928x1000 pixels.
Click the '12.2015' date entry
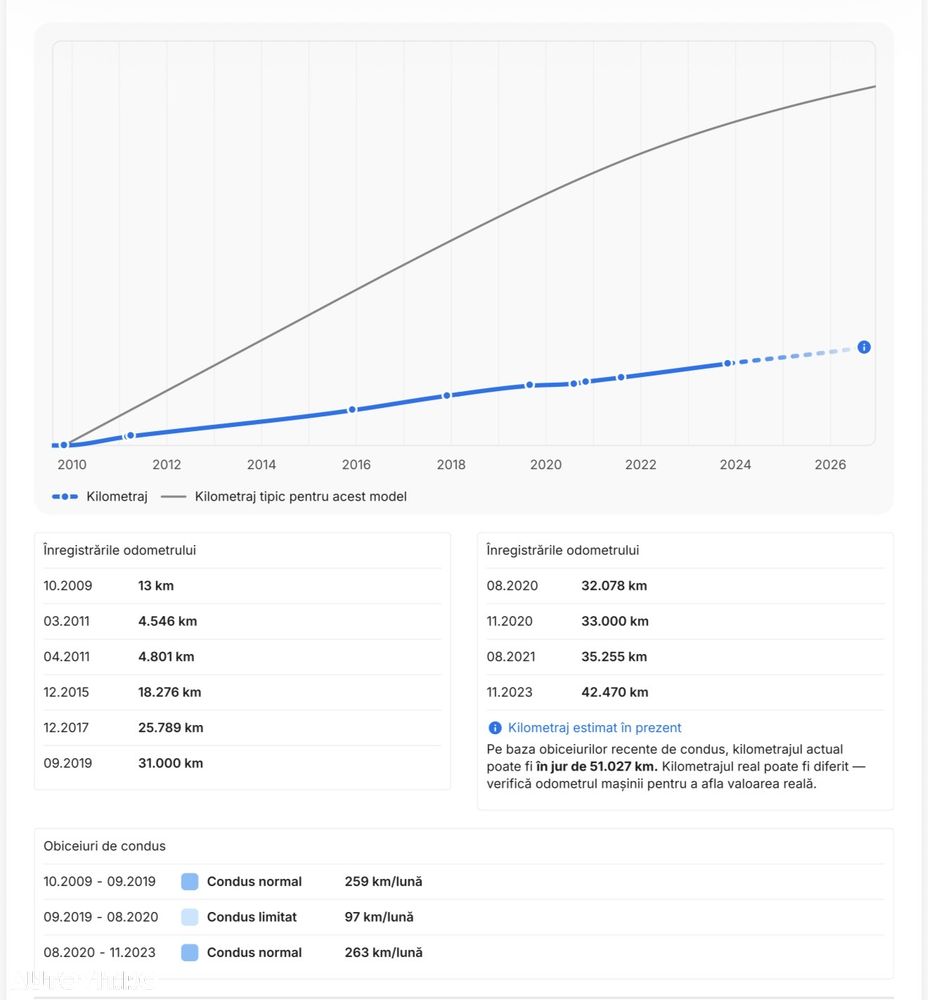pos(66,693)
